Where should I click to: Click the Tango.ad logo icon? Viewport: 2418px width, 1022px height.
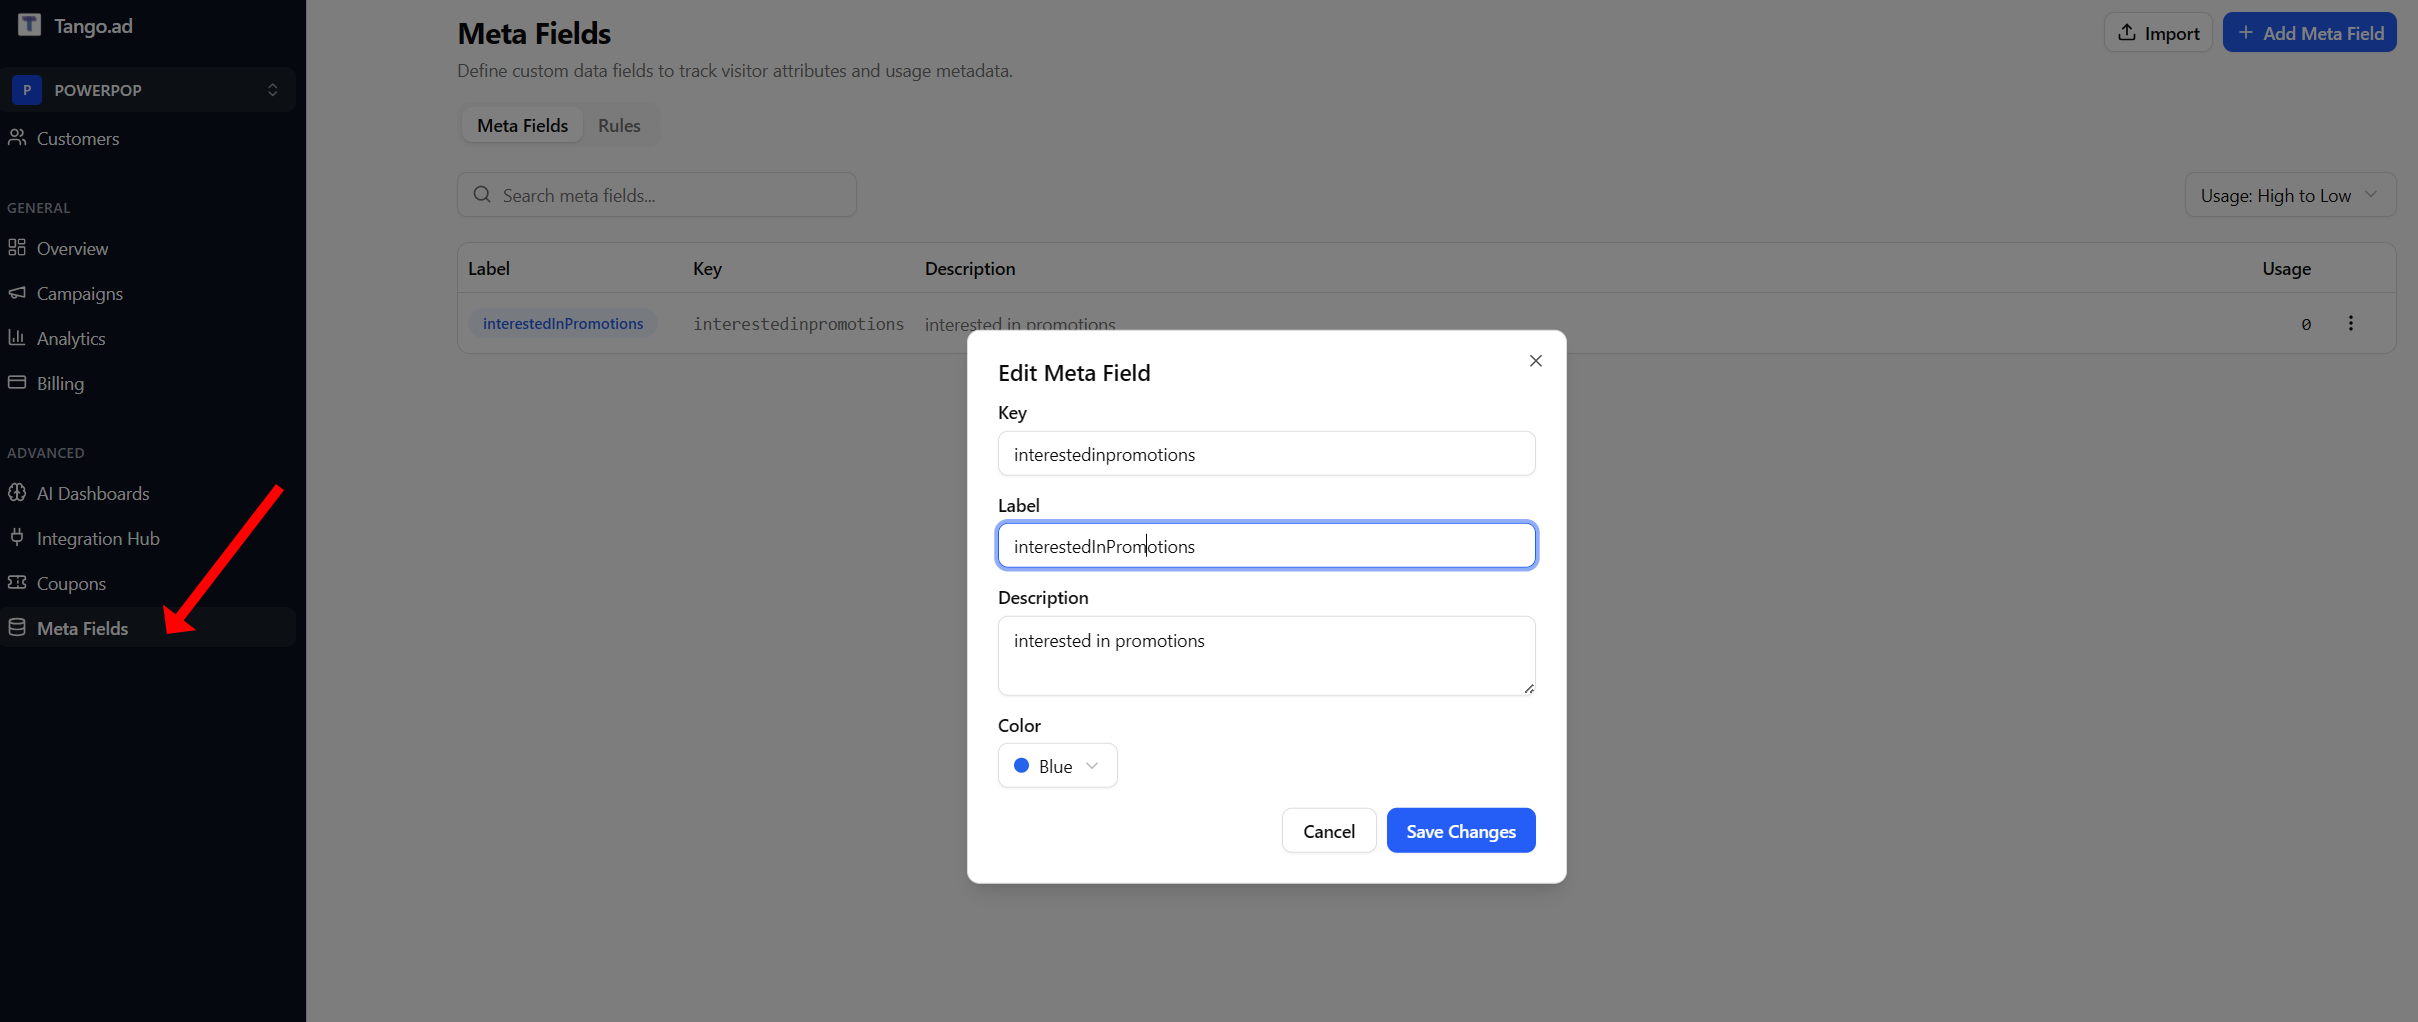point(29,25)
